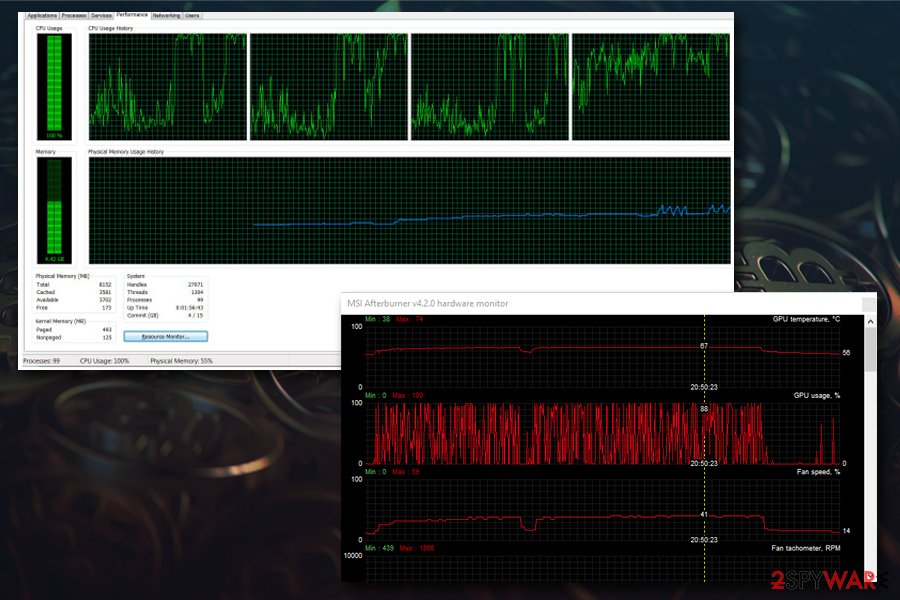Click the Paged kernel memory row
Viewport: 900px width, 600px height.
(x=73, y=330)
